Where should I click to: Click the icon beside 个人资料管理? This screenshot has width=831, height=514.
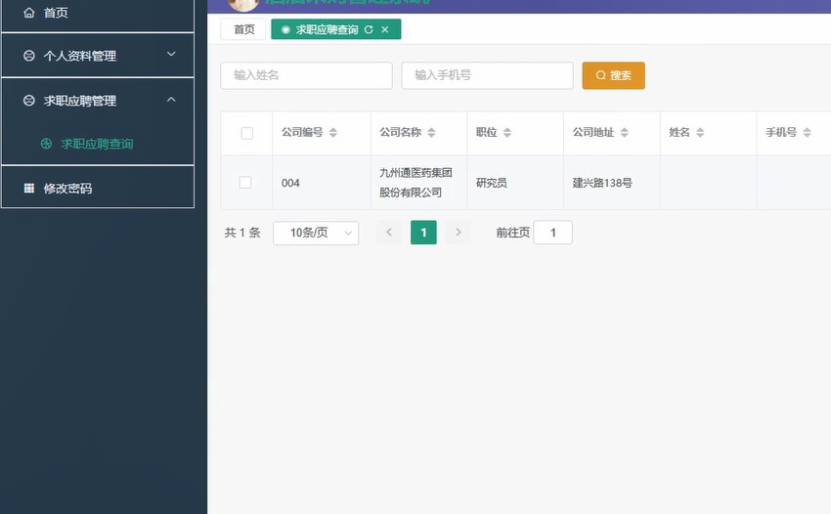pos(29,55)
